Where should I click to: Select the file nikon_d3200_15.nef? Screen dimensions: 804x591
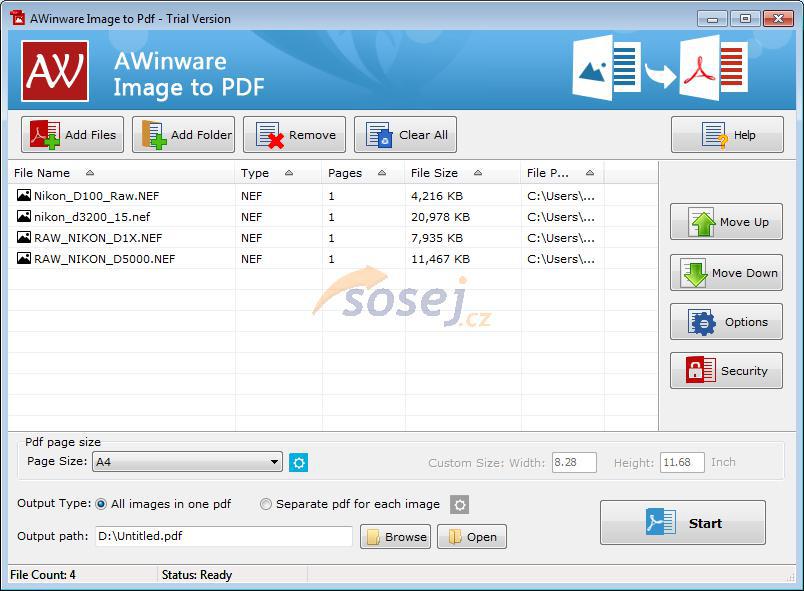(x=92, y=217)
